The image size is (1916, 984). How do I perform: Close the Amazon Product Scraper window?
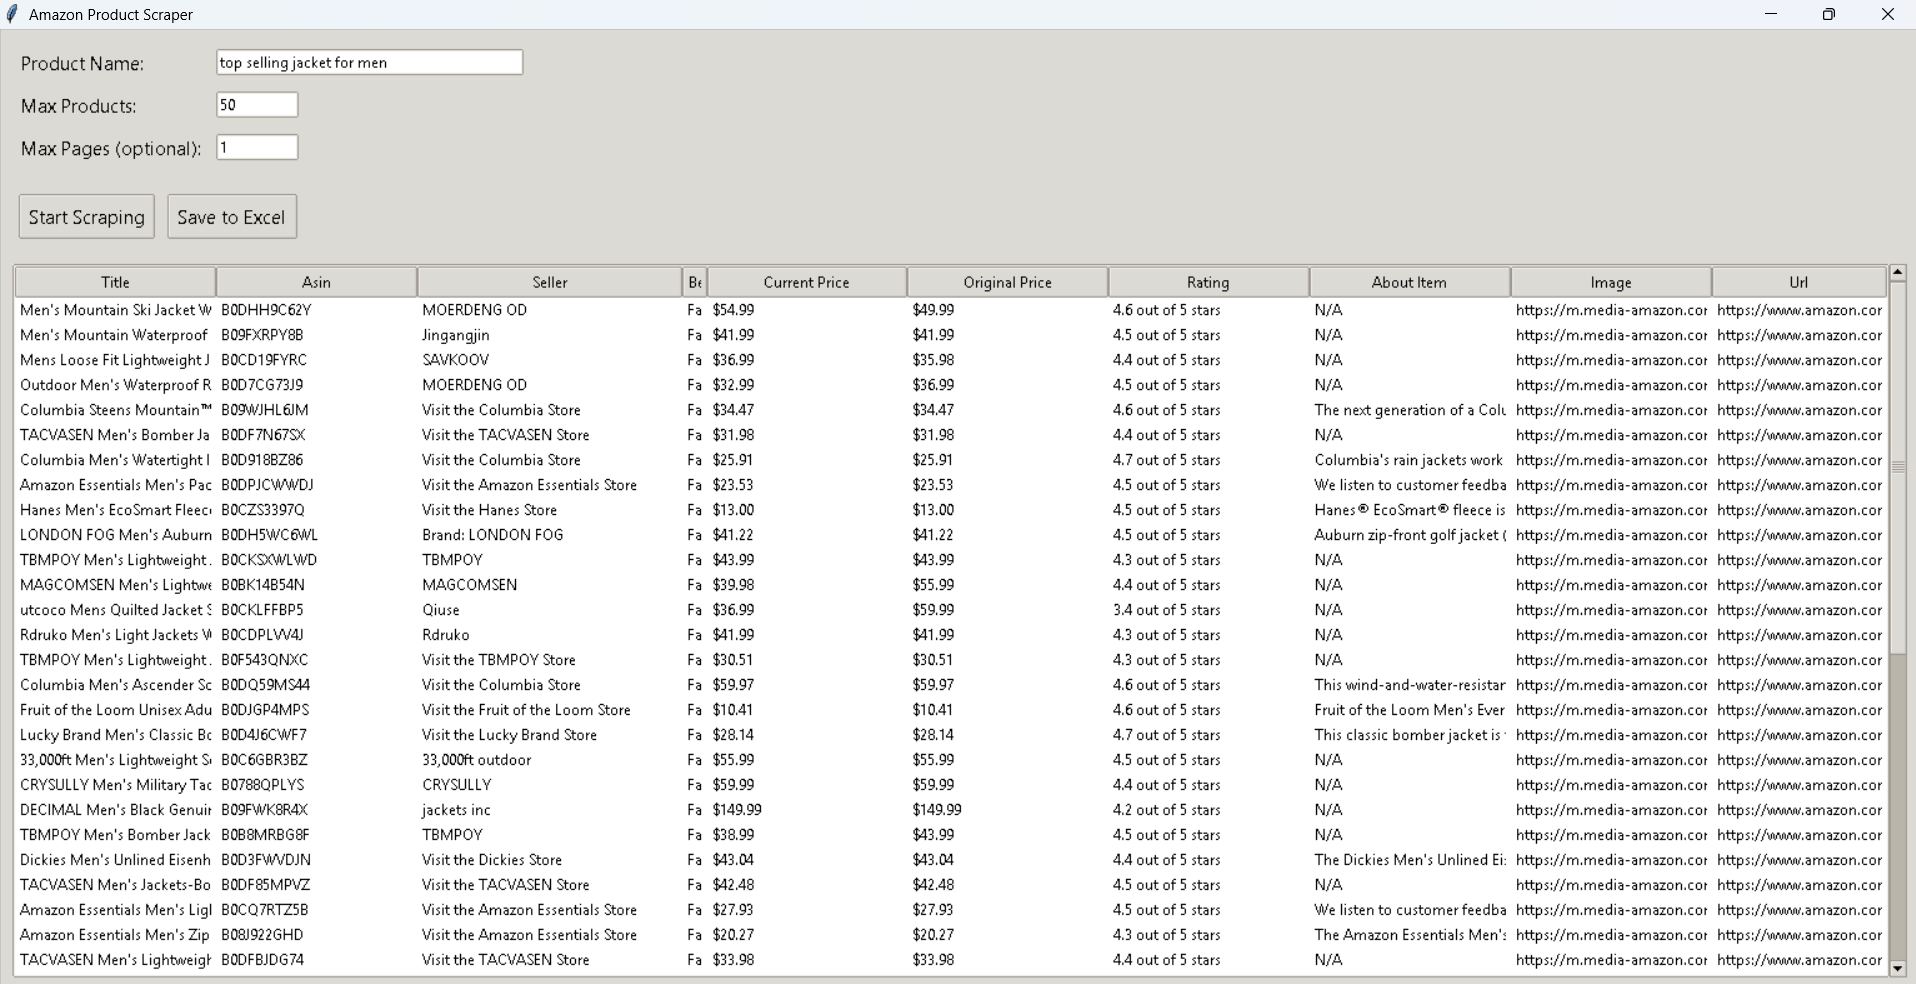[x=1887, y=14]
